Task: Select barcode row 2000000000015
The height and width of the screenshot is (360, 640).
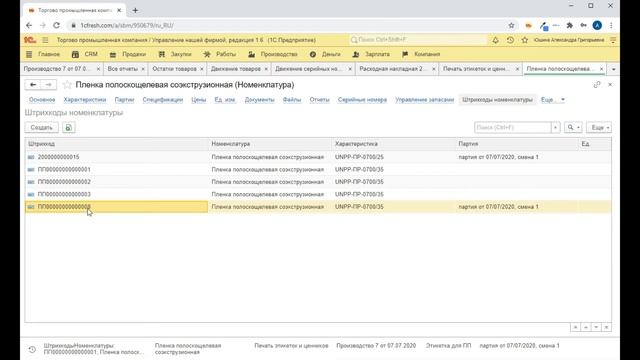Action: 318,157
